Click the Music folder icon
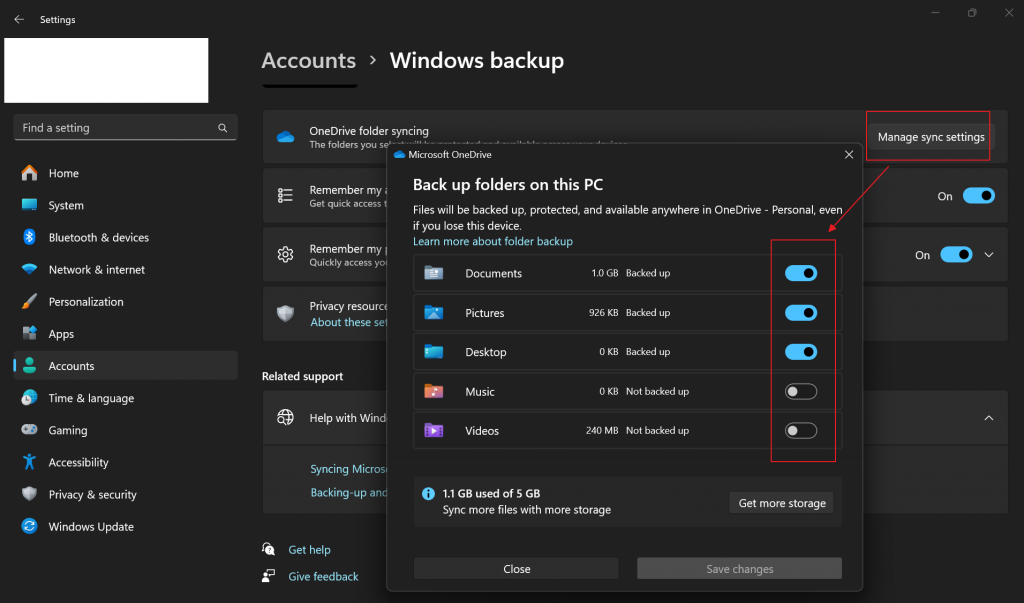Screen dimensions: 1024x603 coord(433,392)
